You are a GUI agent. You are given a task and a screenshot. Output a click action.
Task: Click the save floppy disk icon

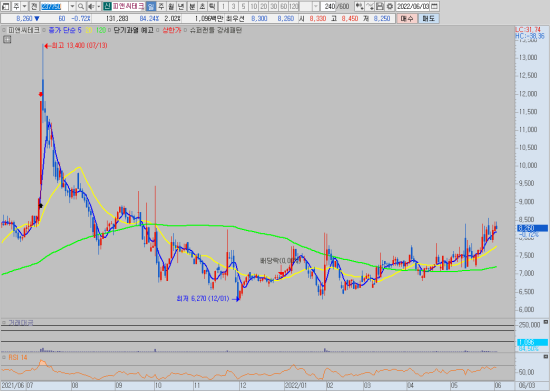point(380,6)
